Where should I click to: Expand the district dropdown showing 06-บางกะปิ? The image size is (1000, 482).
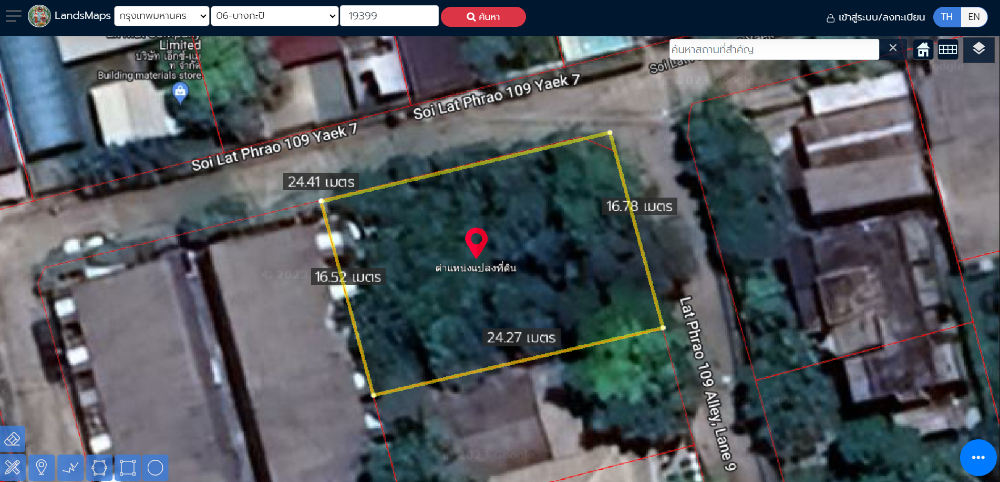point(275,16)
